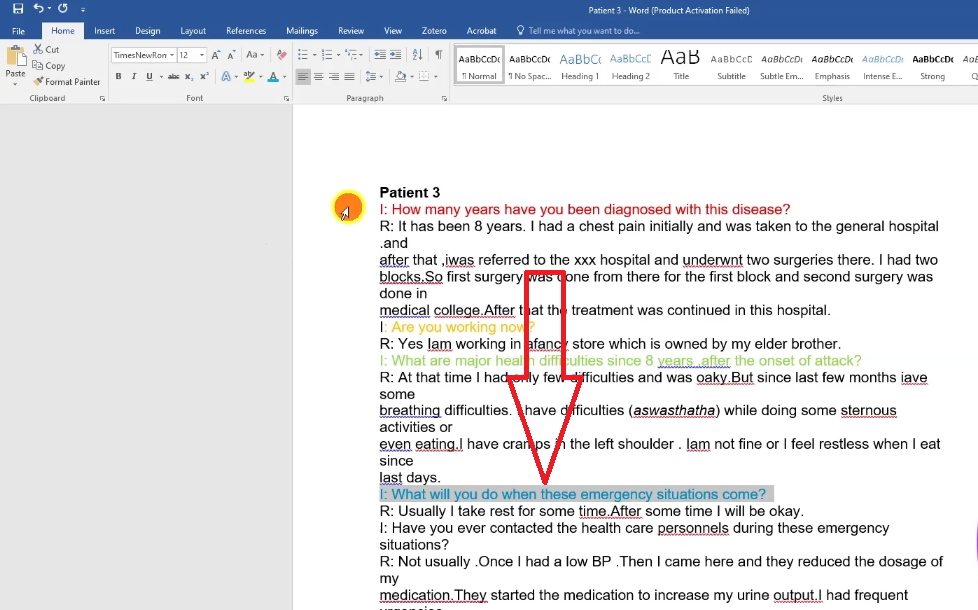Image resolution: width=978 pixels, height=610 pixels.
Task: Toggle italic formatting
Action: (134, 77)
